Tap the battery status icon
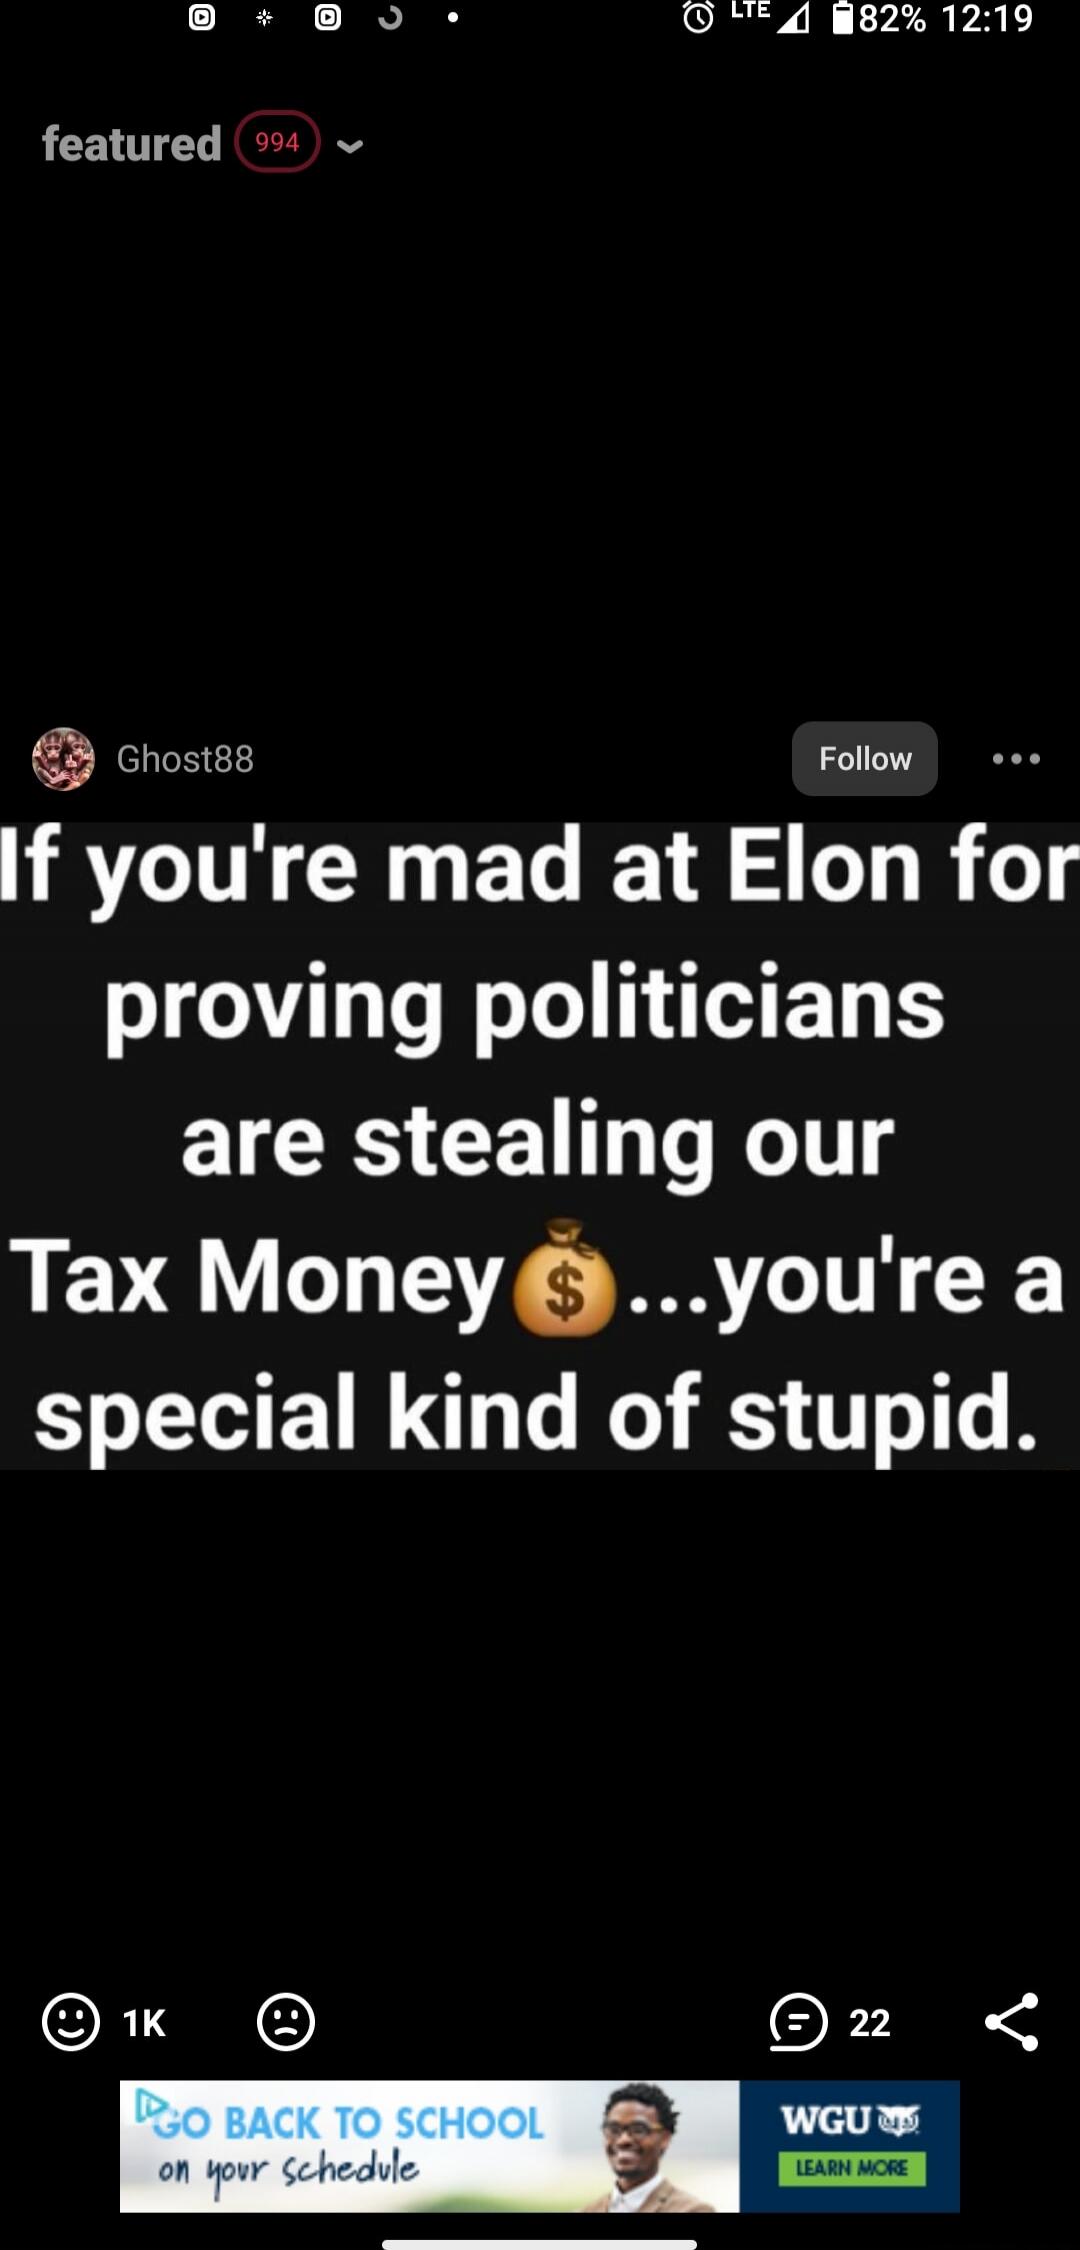 tap(843, 17)
